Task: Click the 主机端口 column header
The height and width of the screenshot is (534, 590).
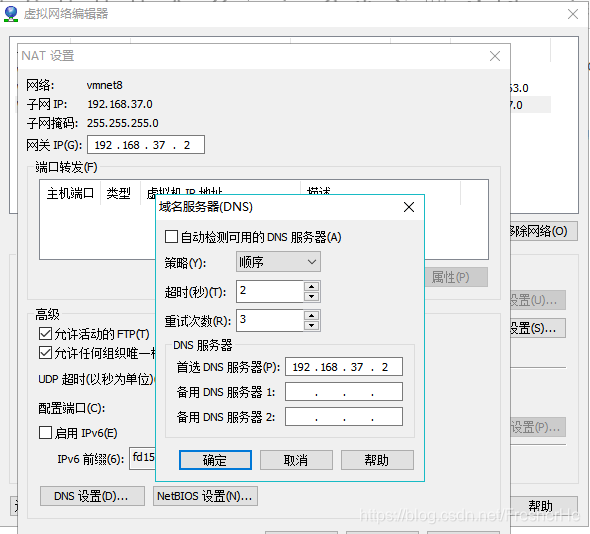Action: click(x=70, y=193)
